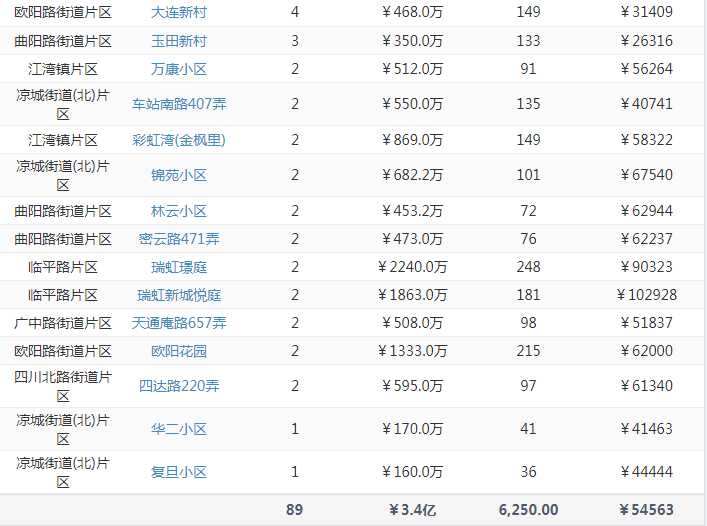
Task: Open the 华二小区 community link
Action: (179, 429)
